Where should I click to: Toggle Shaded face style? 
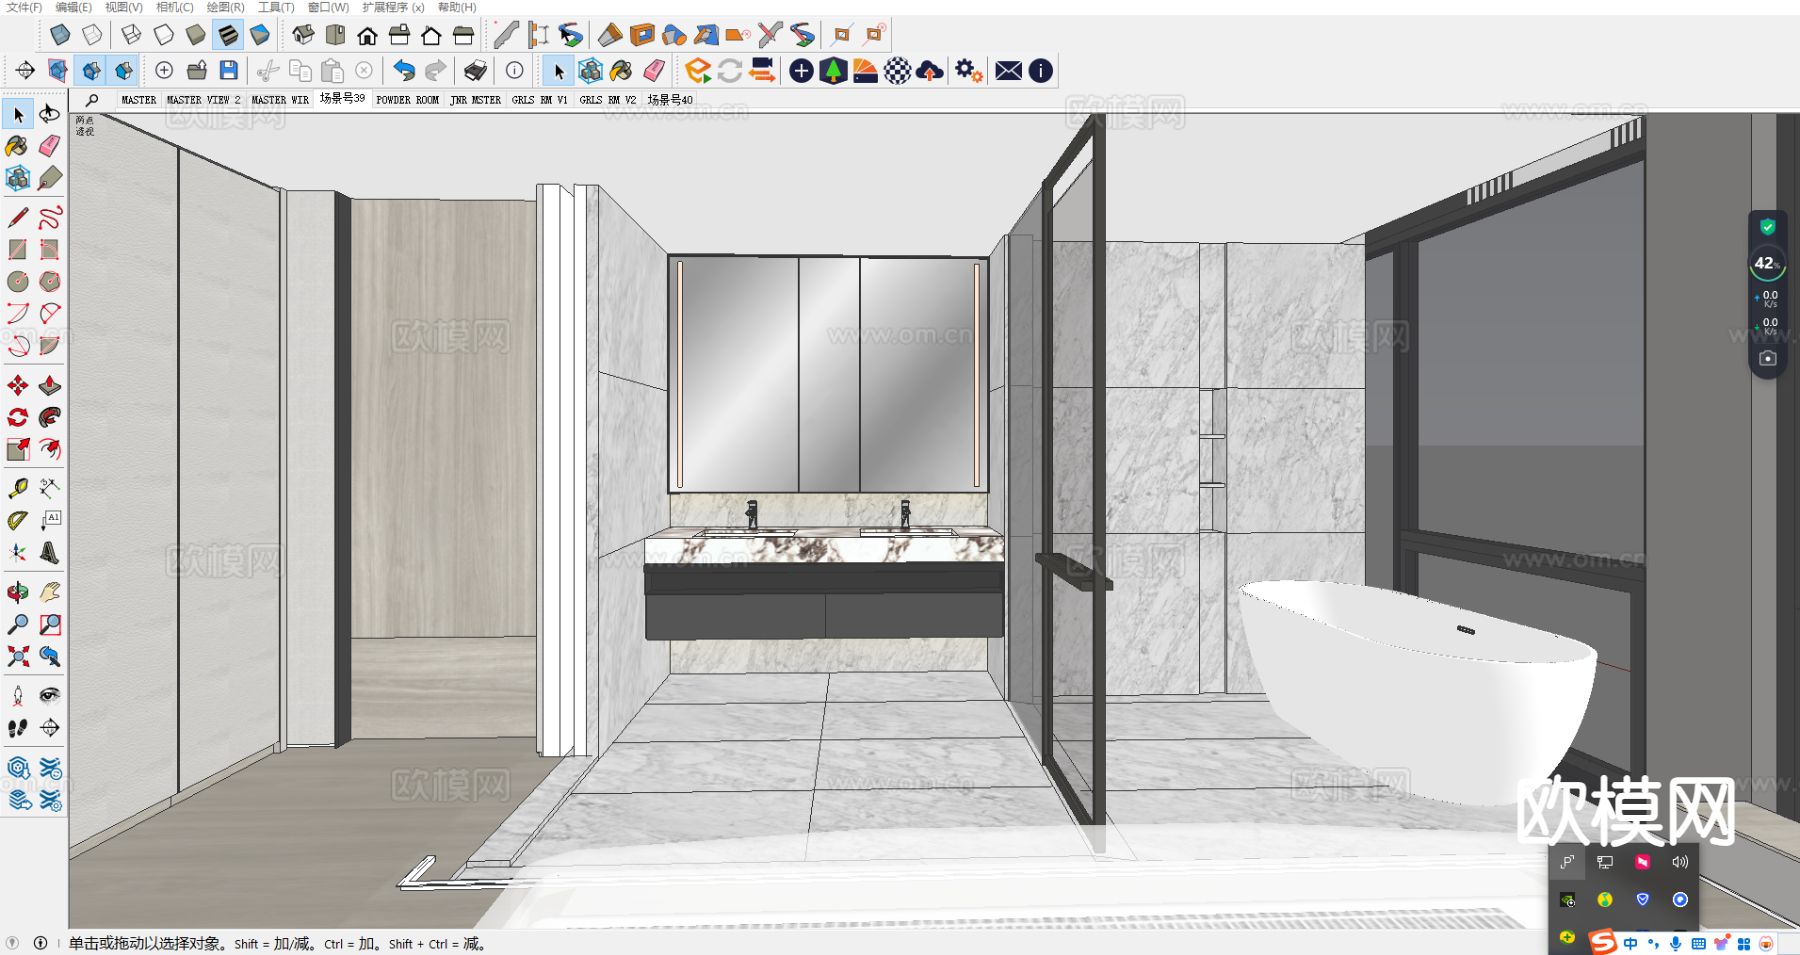point(195,36)
